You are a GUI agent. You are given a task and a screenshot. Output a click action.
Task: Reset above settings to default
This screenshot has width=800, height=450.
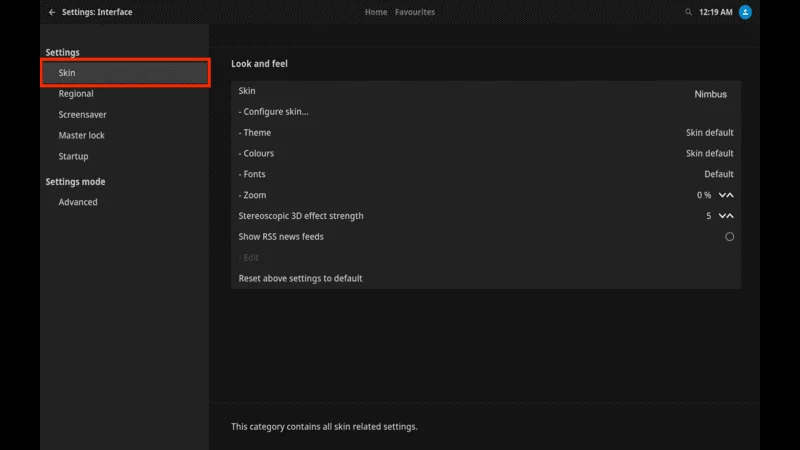tap(486, 279)
